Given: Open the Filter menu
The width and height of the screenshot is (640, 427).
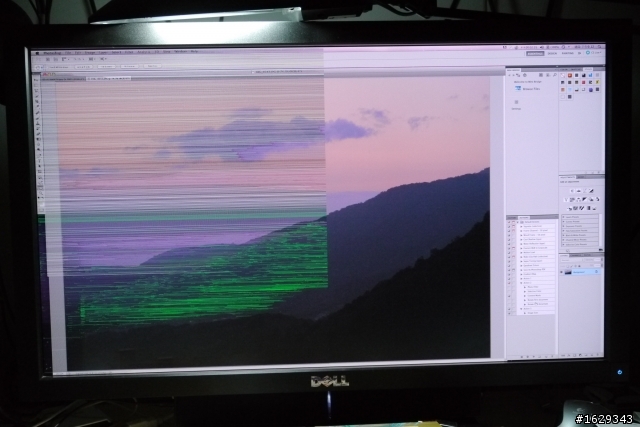Looking at the screenshot, I should pyautogui.click(x=129, y=52).
